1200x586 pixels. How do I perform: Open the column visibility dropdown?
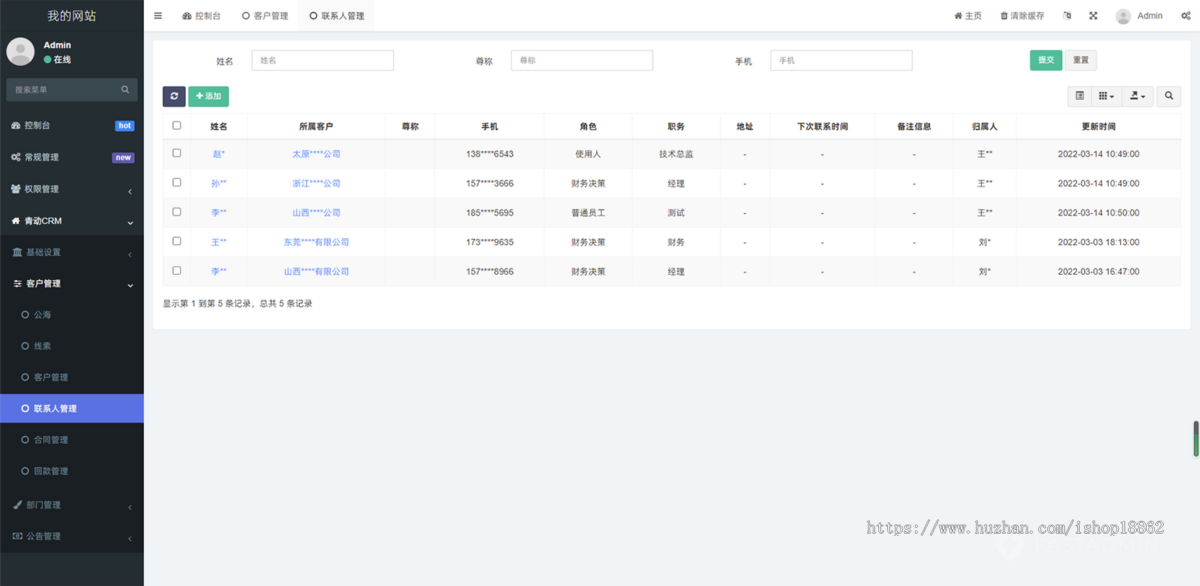(x=1108, y=96)
